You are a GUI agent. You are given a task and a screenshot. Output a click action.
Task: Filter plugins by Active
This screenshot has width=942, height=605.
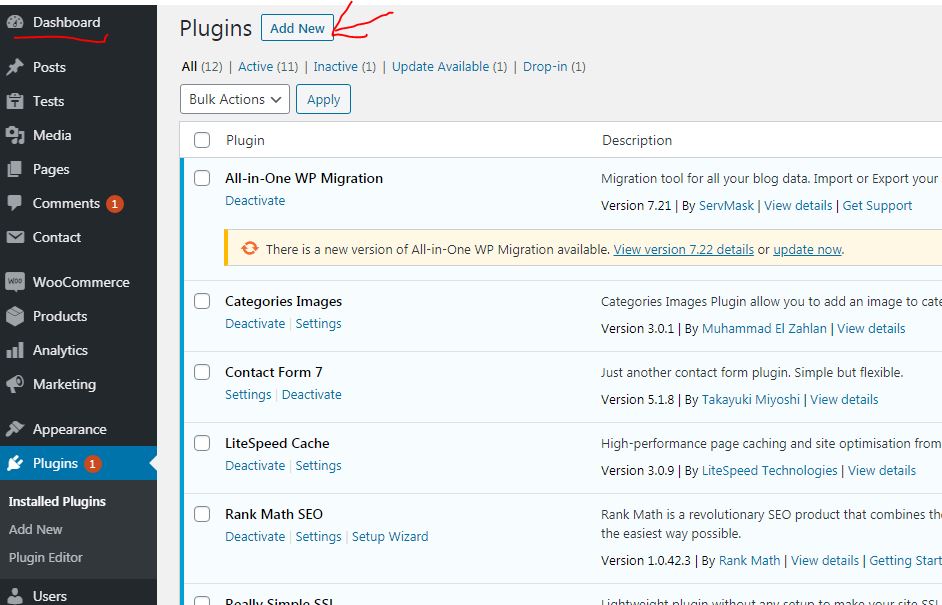255,67
